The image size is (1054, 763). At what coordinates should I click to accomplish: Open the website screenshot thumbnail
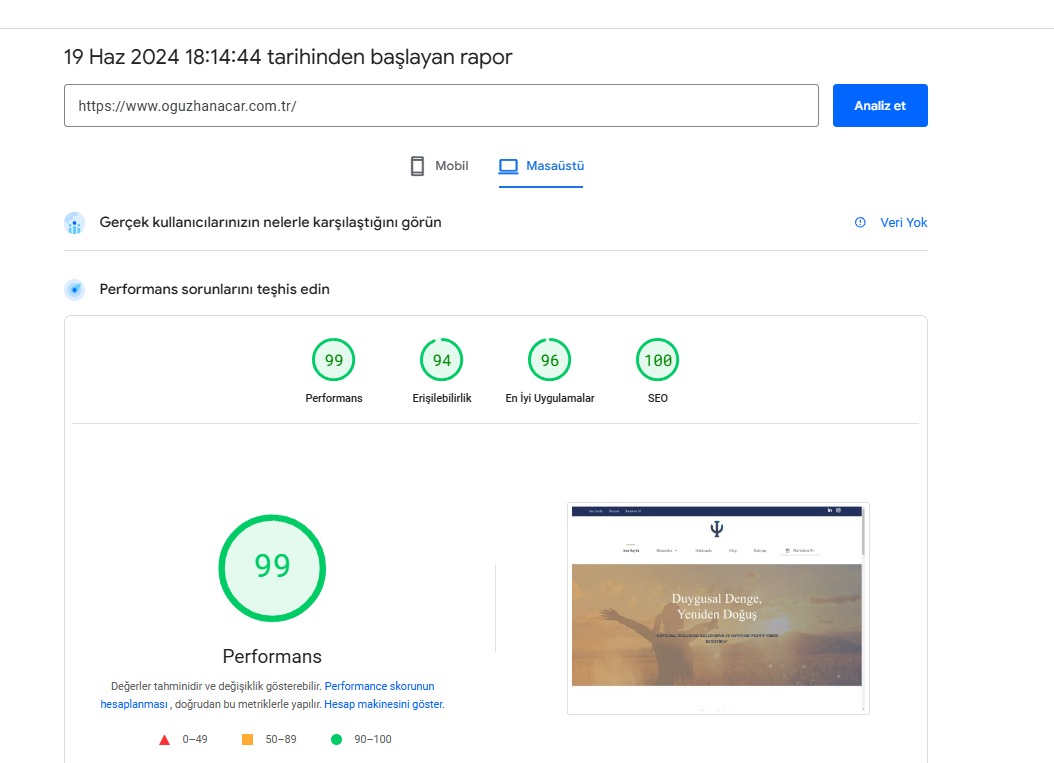[717, 608]
